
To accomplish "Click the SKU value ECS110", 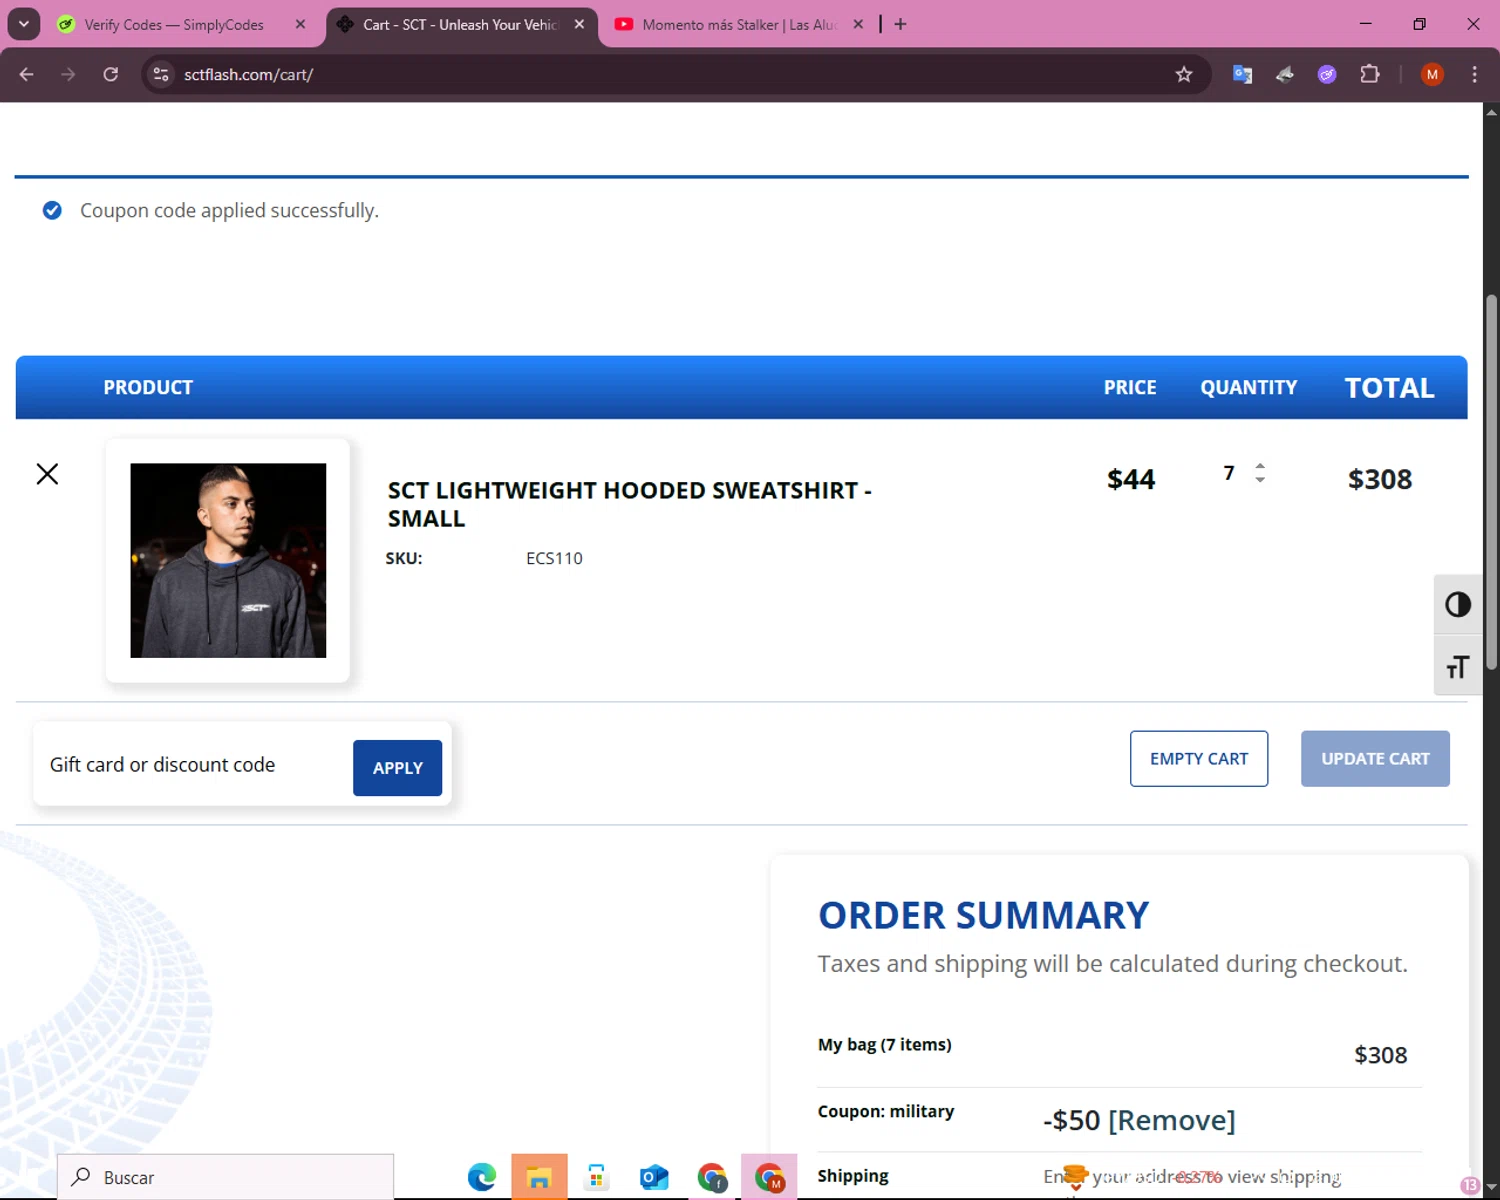I will point(554,558).
